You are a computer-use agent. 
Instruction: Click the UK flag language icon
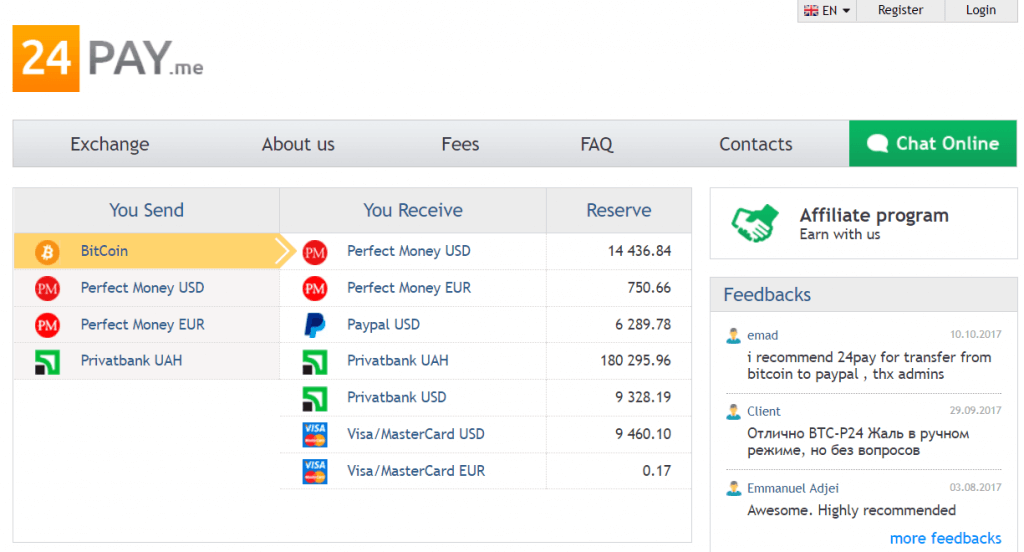[811, 10]
